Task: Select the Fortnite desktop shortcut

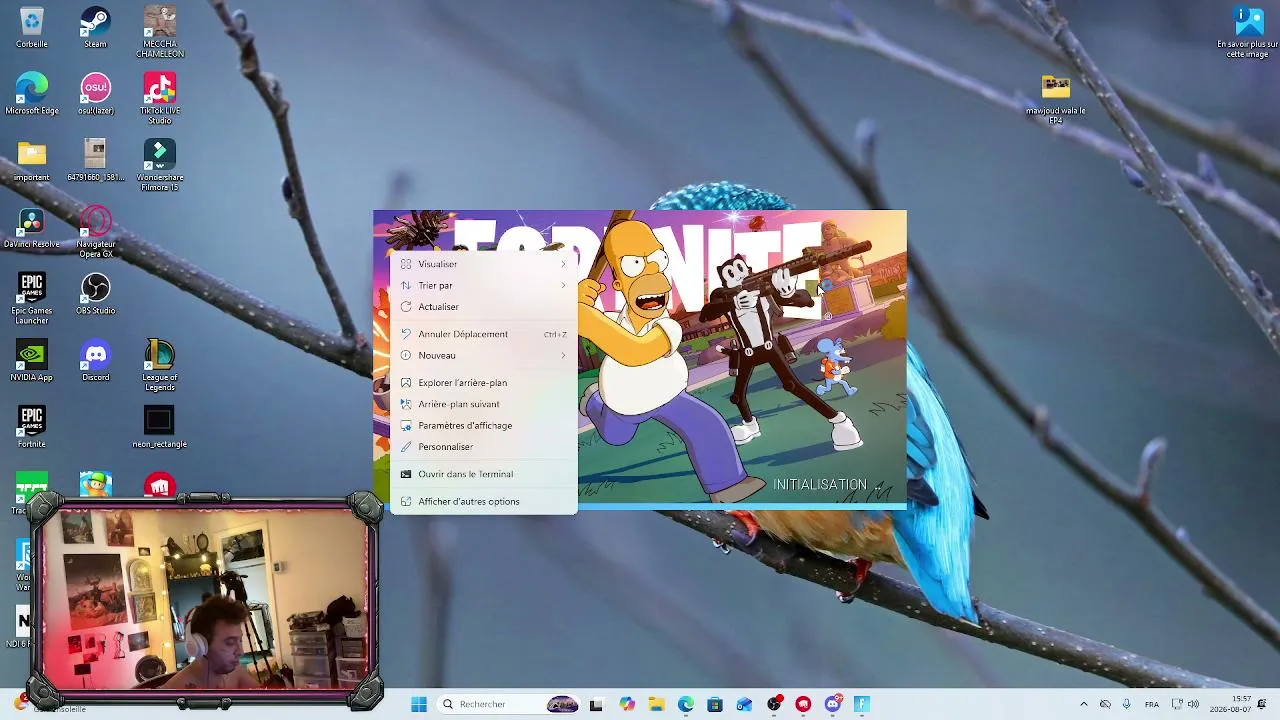Action: 31,428
